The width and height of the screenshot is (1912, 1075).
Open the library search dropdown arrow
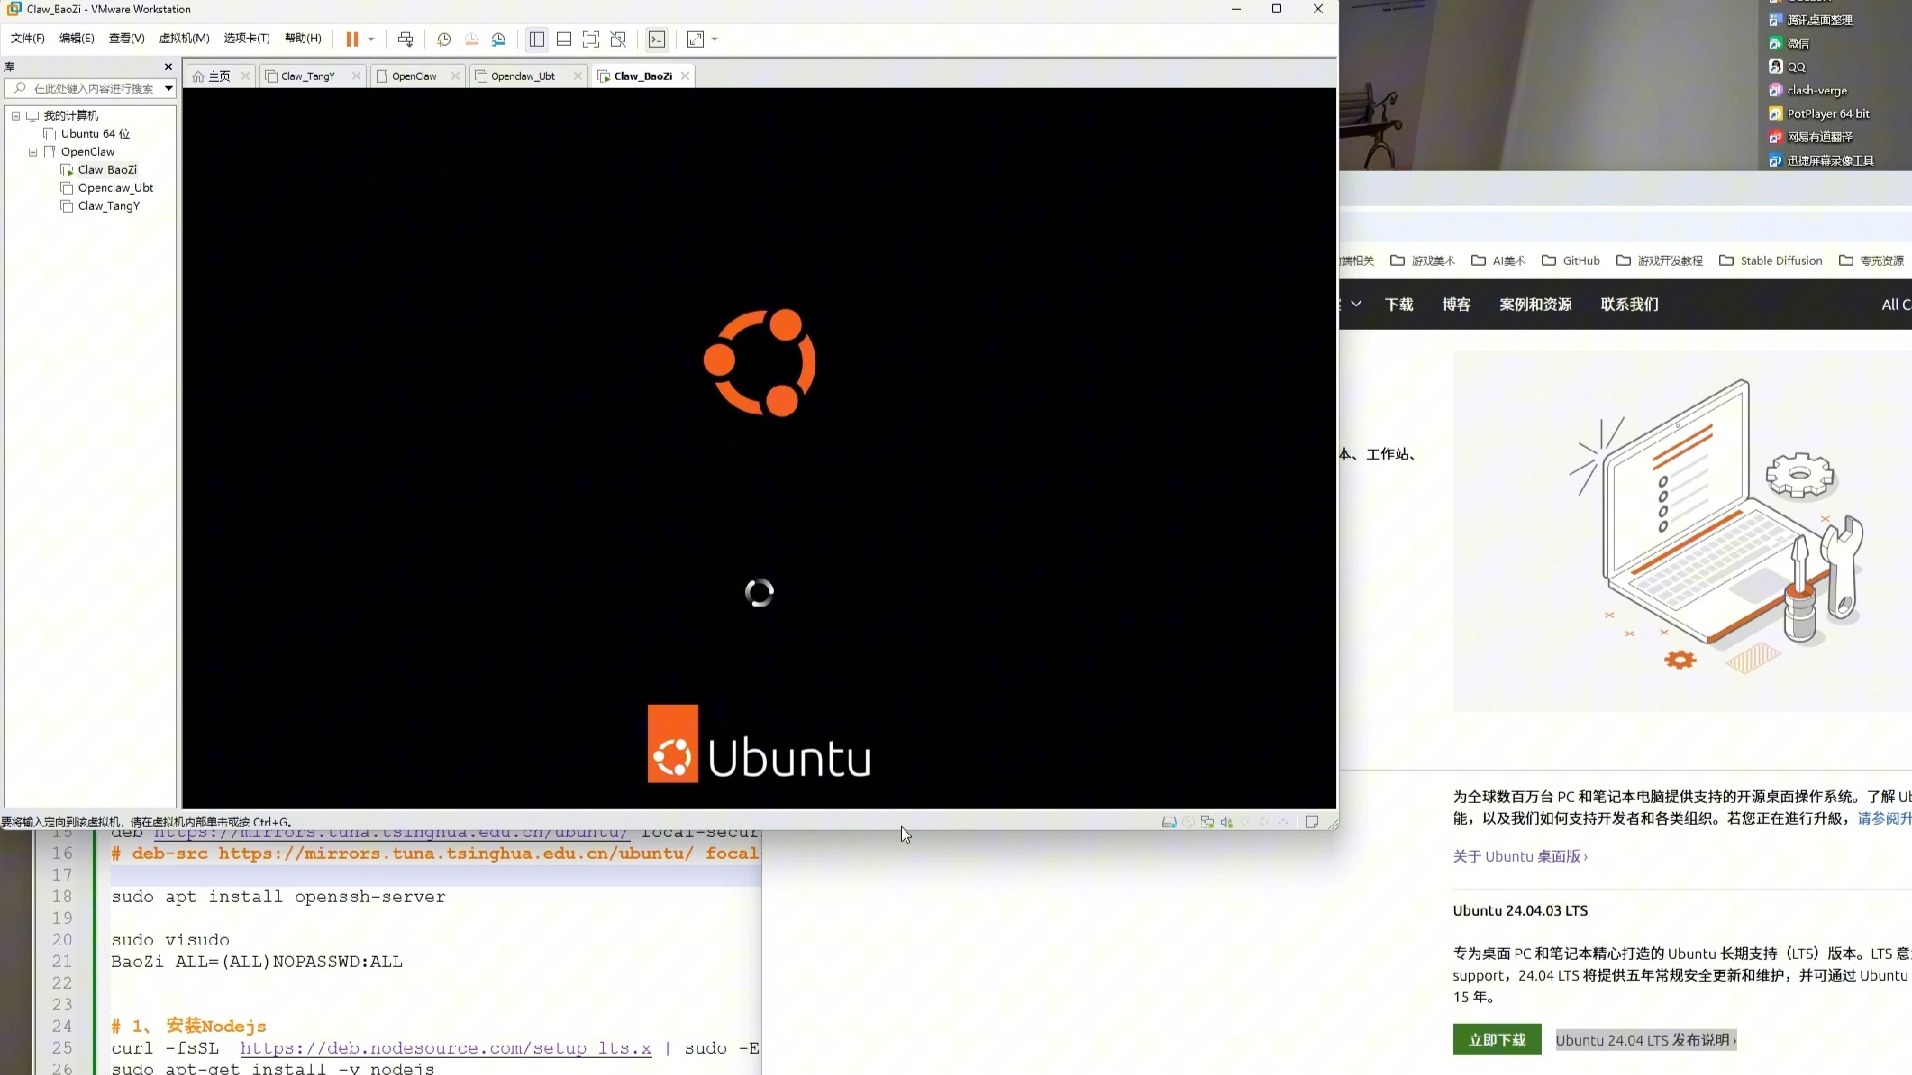169,88
